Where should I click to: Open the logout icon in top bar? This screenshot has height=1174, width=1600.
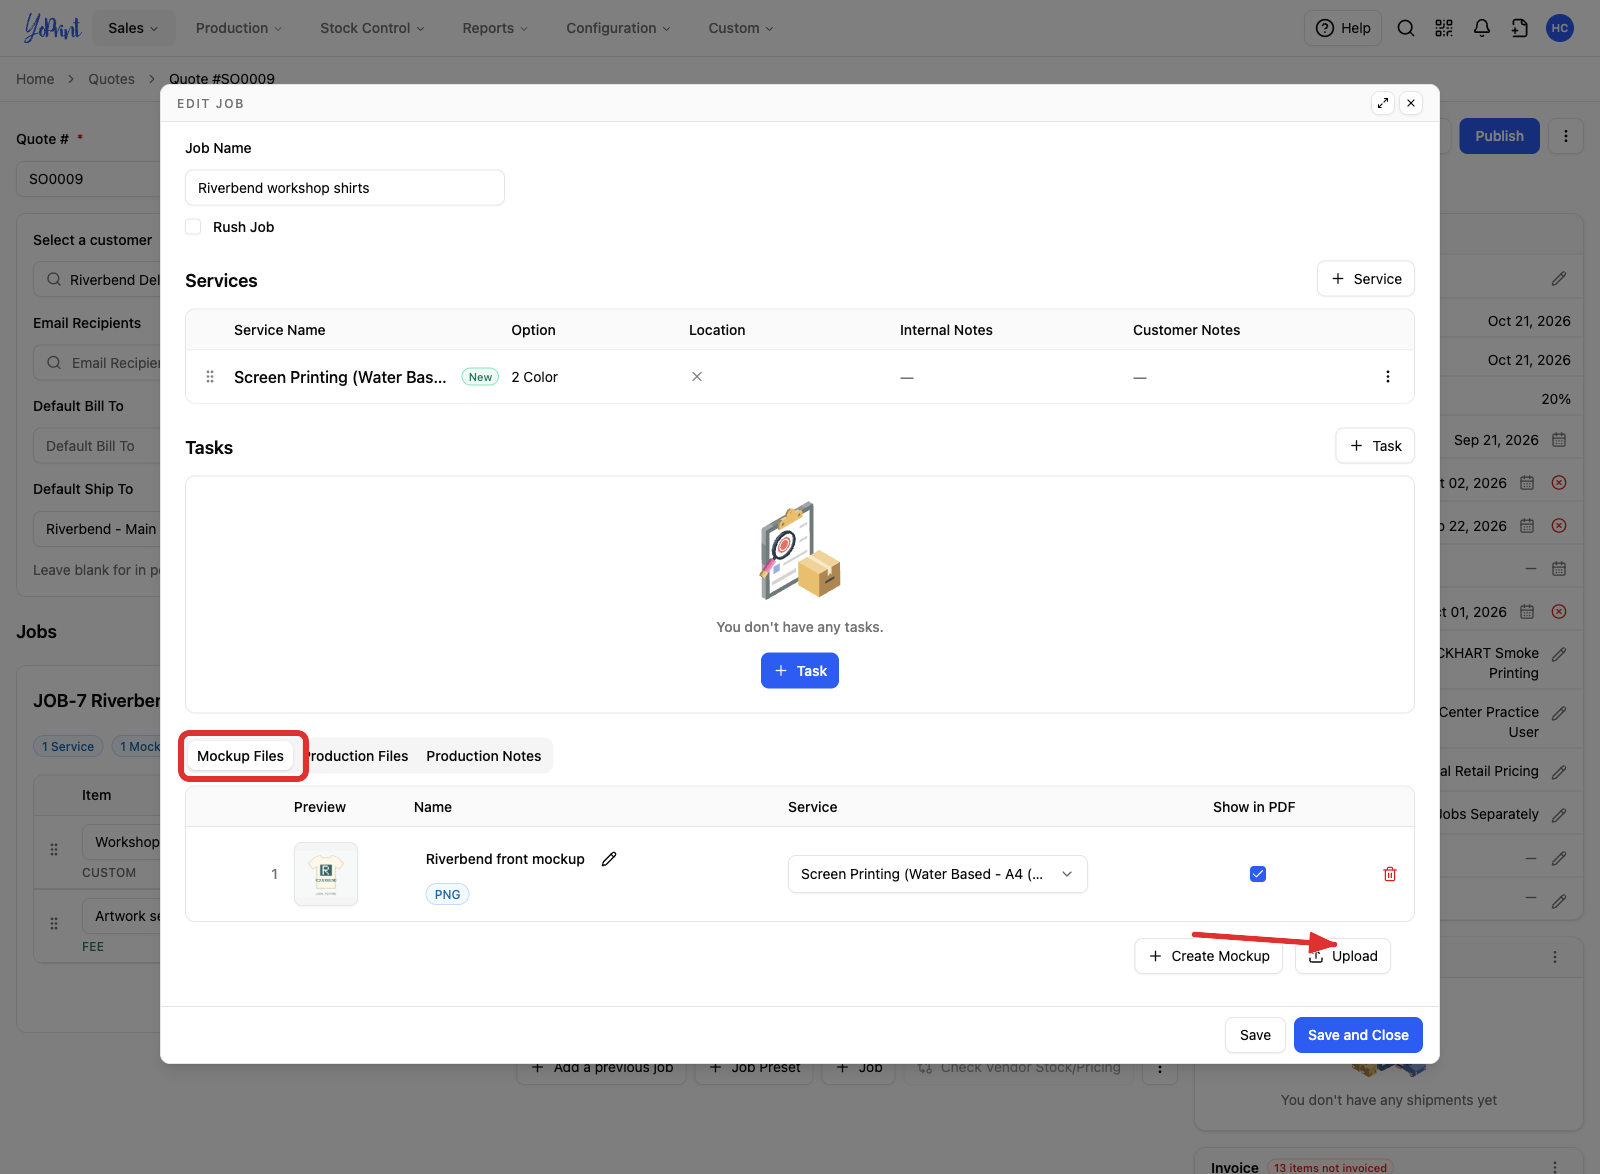coord(1520,28)
